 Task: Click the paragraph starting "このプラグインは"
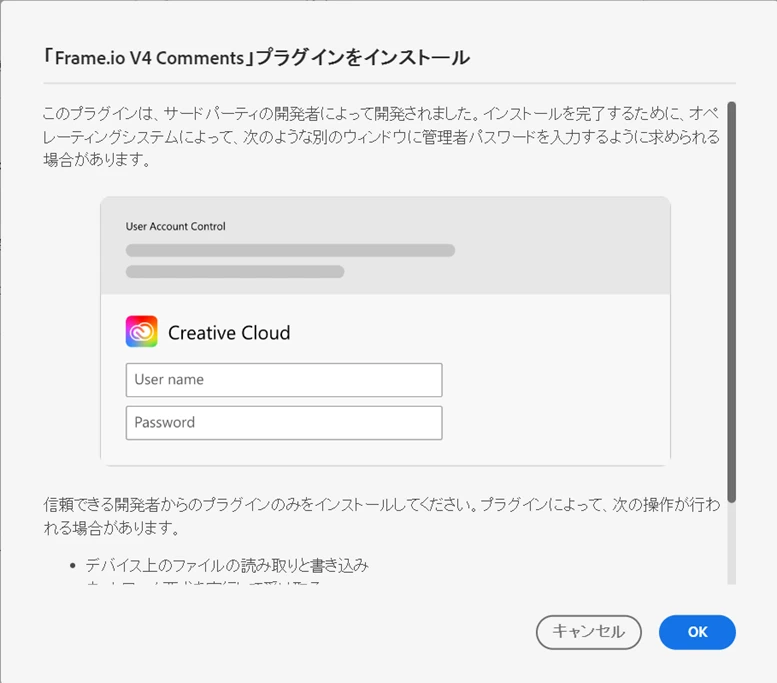pyautogui.click(x=381, y=136)
